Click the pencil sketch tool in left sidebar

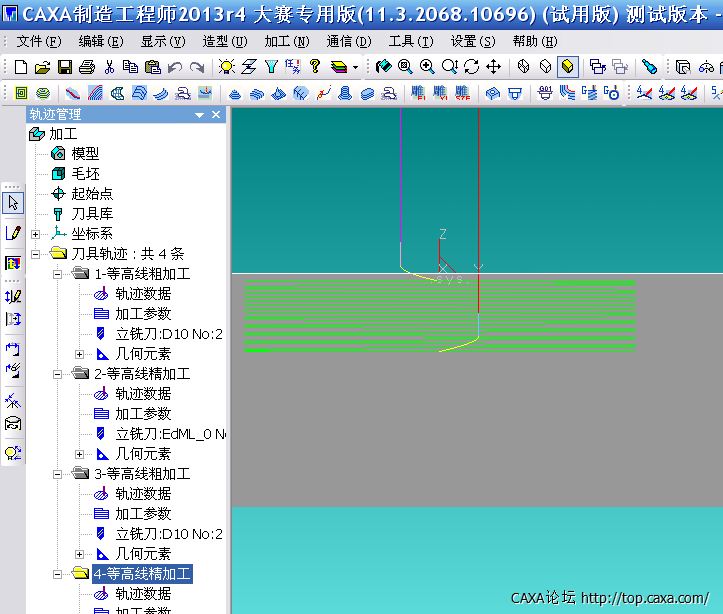13,233
